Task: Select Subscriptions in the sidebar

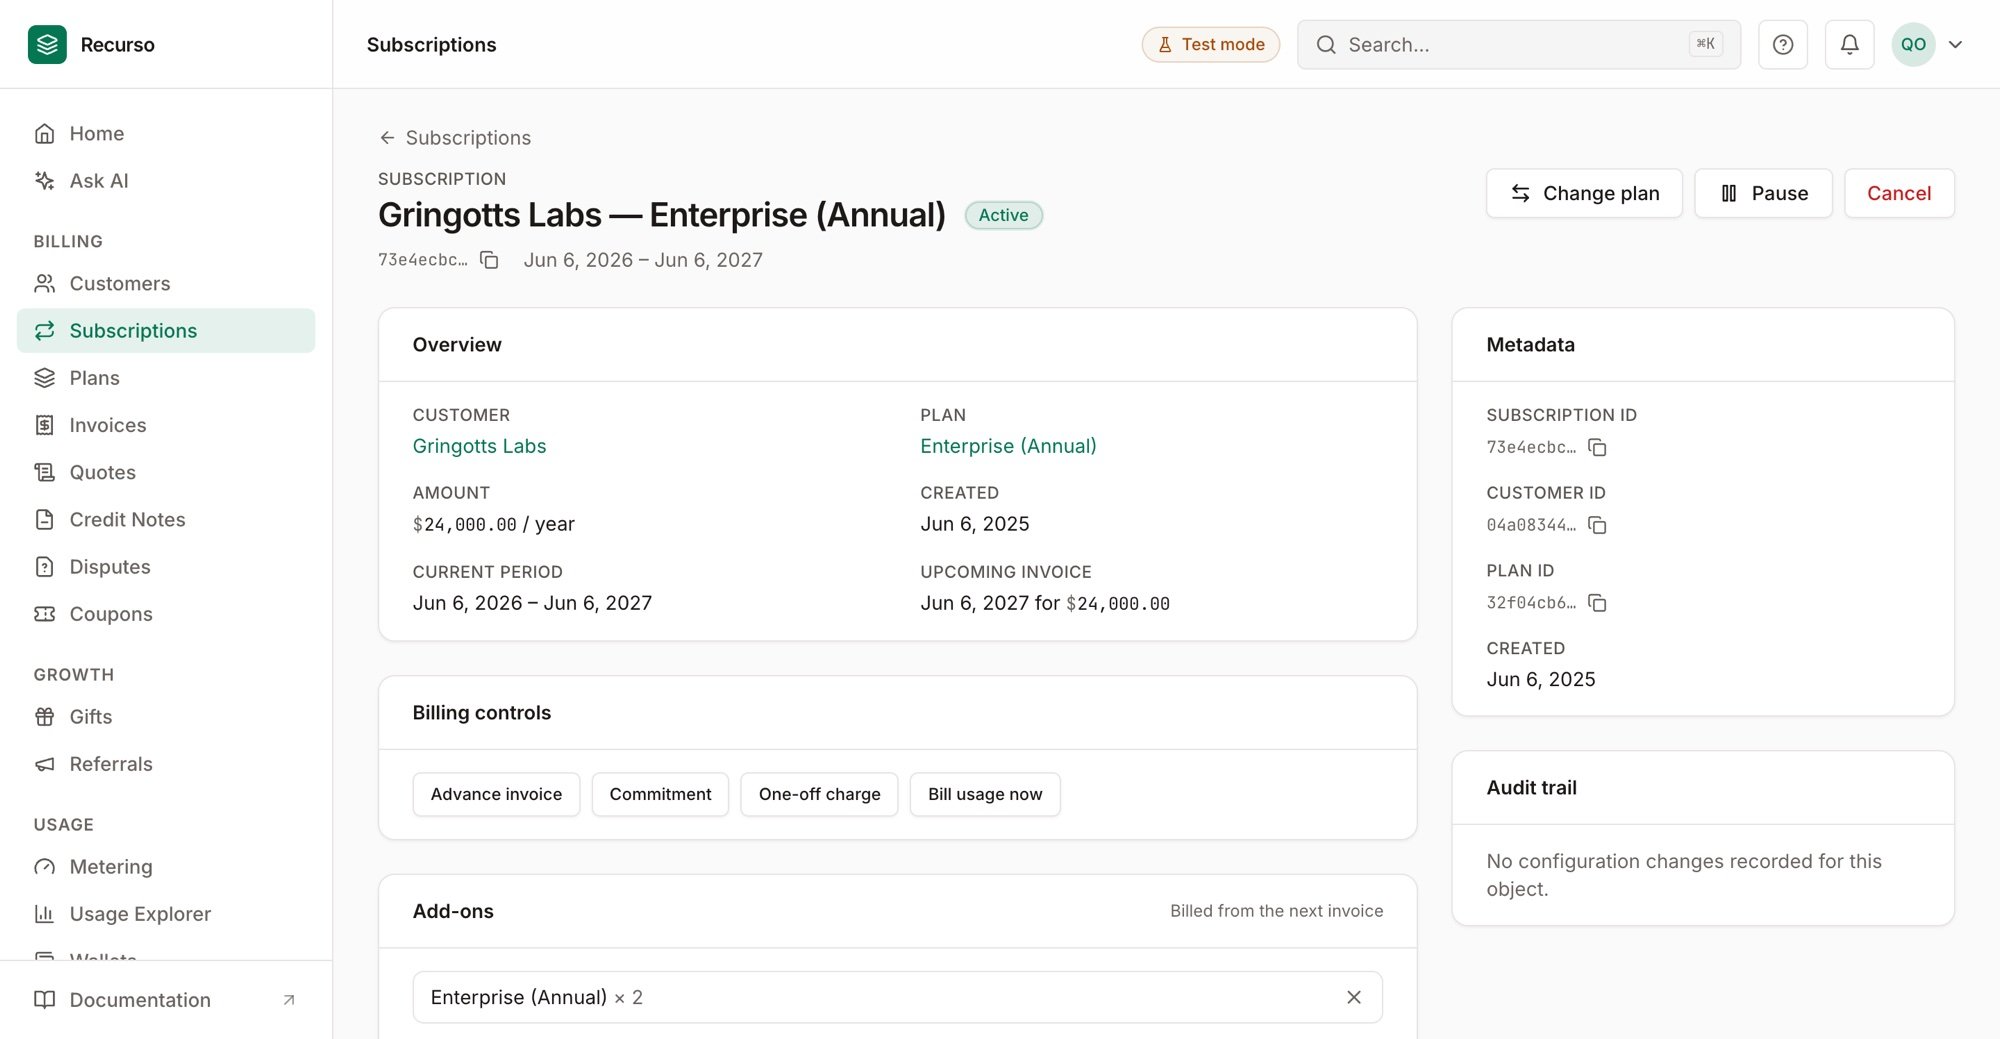Action: pyautogui.click(x=166, y=330)
